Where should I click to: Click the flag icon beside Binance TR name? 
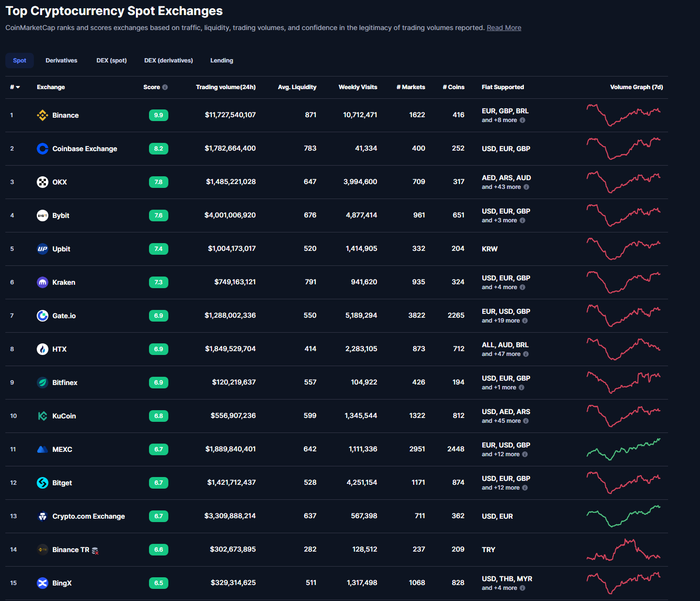[x=95, y=551]
